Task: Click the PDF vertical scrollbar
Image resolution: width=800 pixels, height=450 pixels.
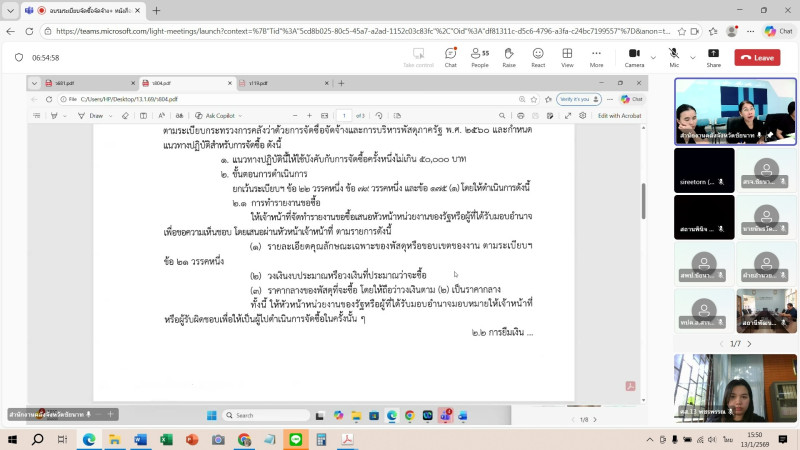Action: 643,200
